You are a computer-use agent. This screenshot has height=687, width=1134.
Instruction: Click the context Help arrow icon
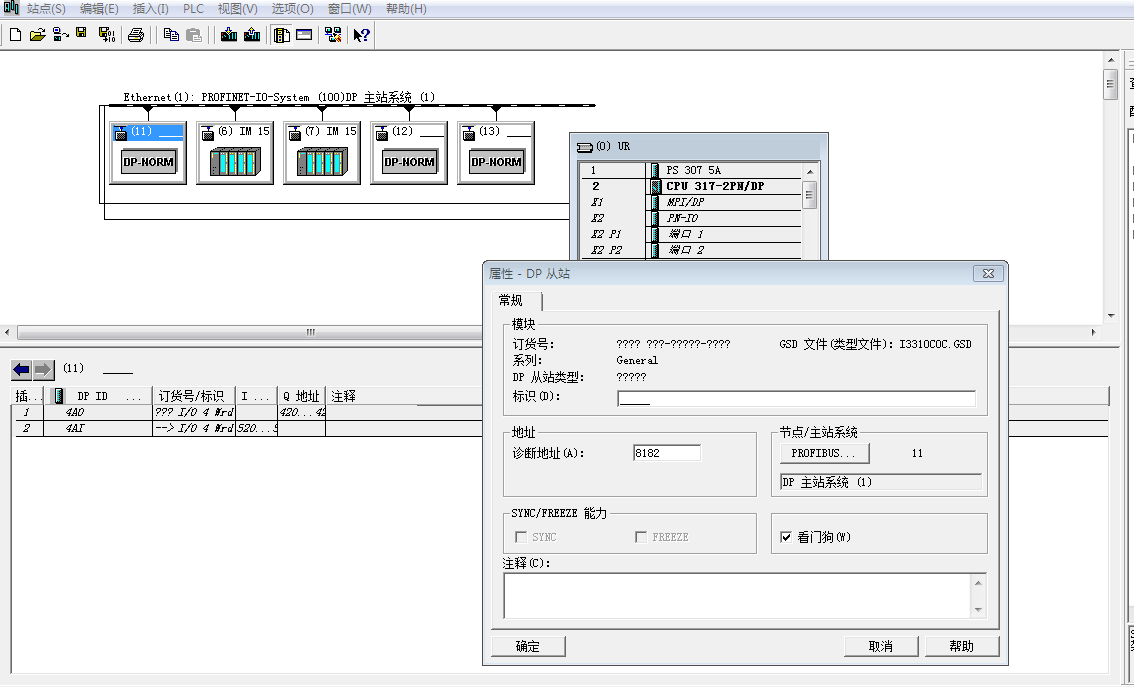(362, 35)
